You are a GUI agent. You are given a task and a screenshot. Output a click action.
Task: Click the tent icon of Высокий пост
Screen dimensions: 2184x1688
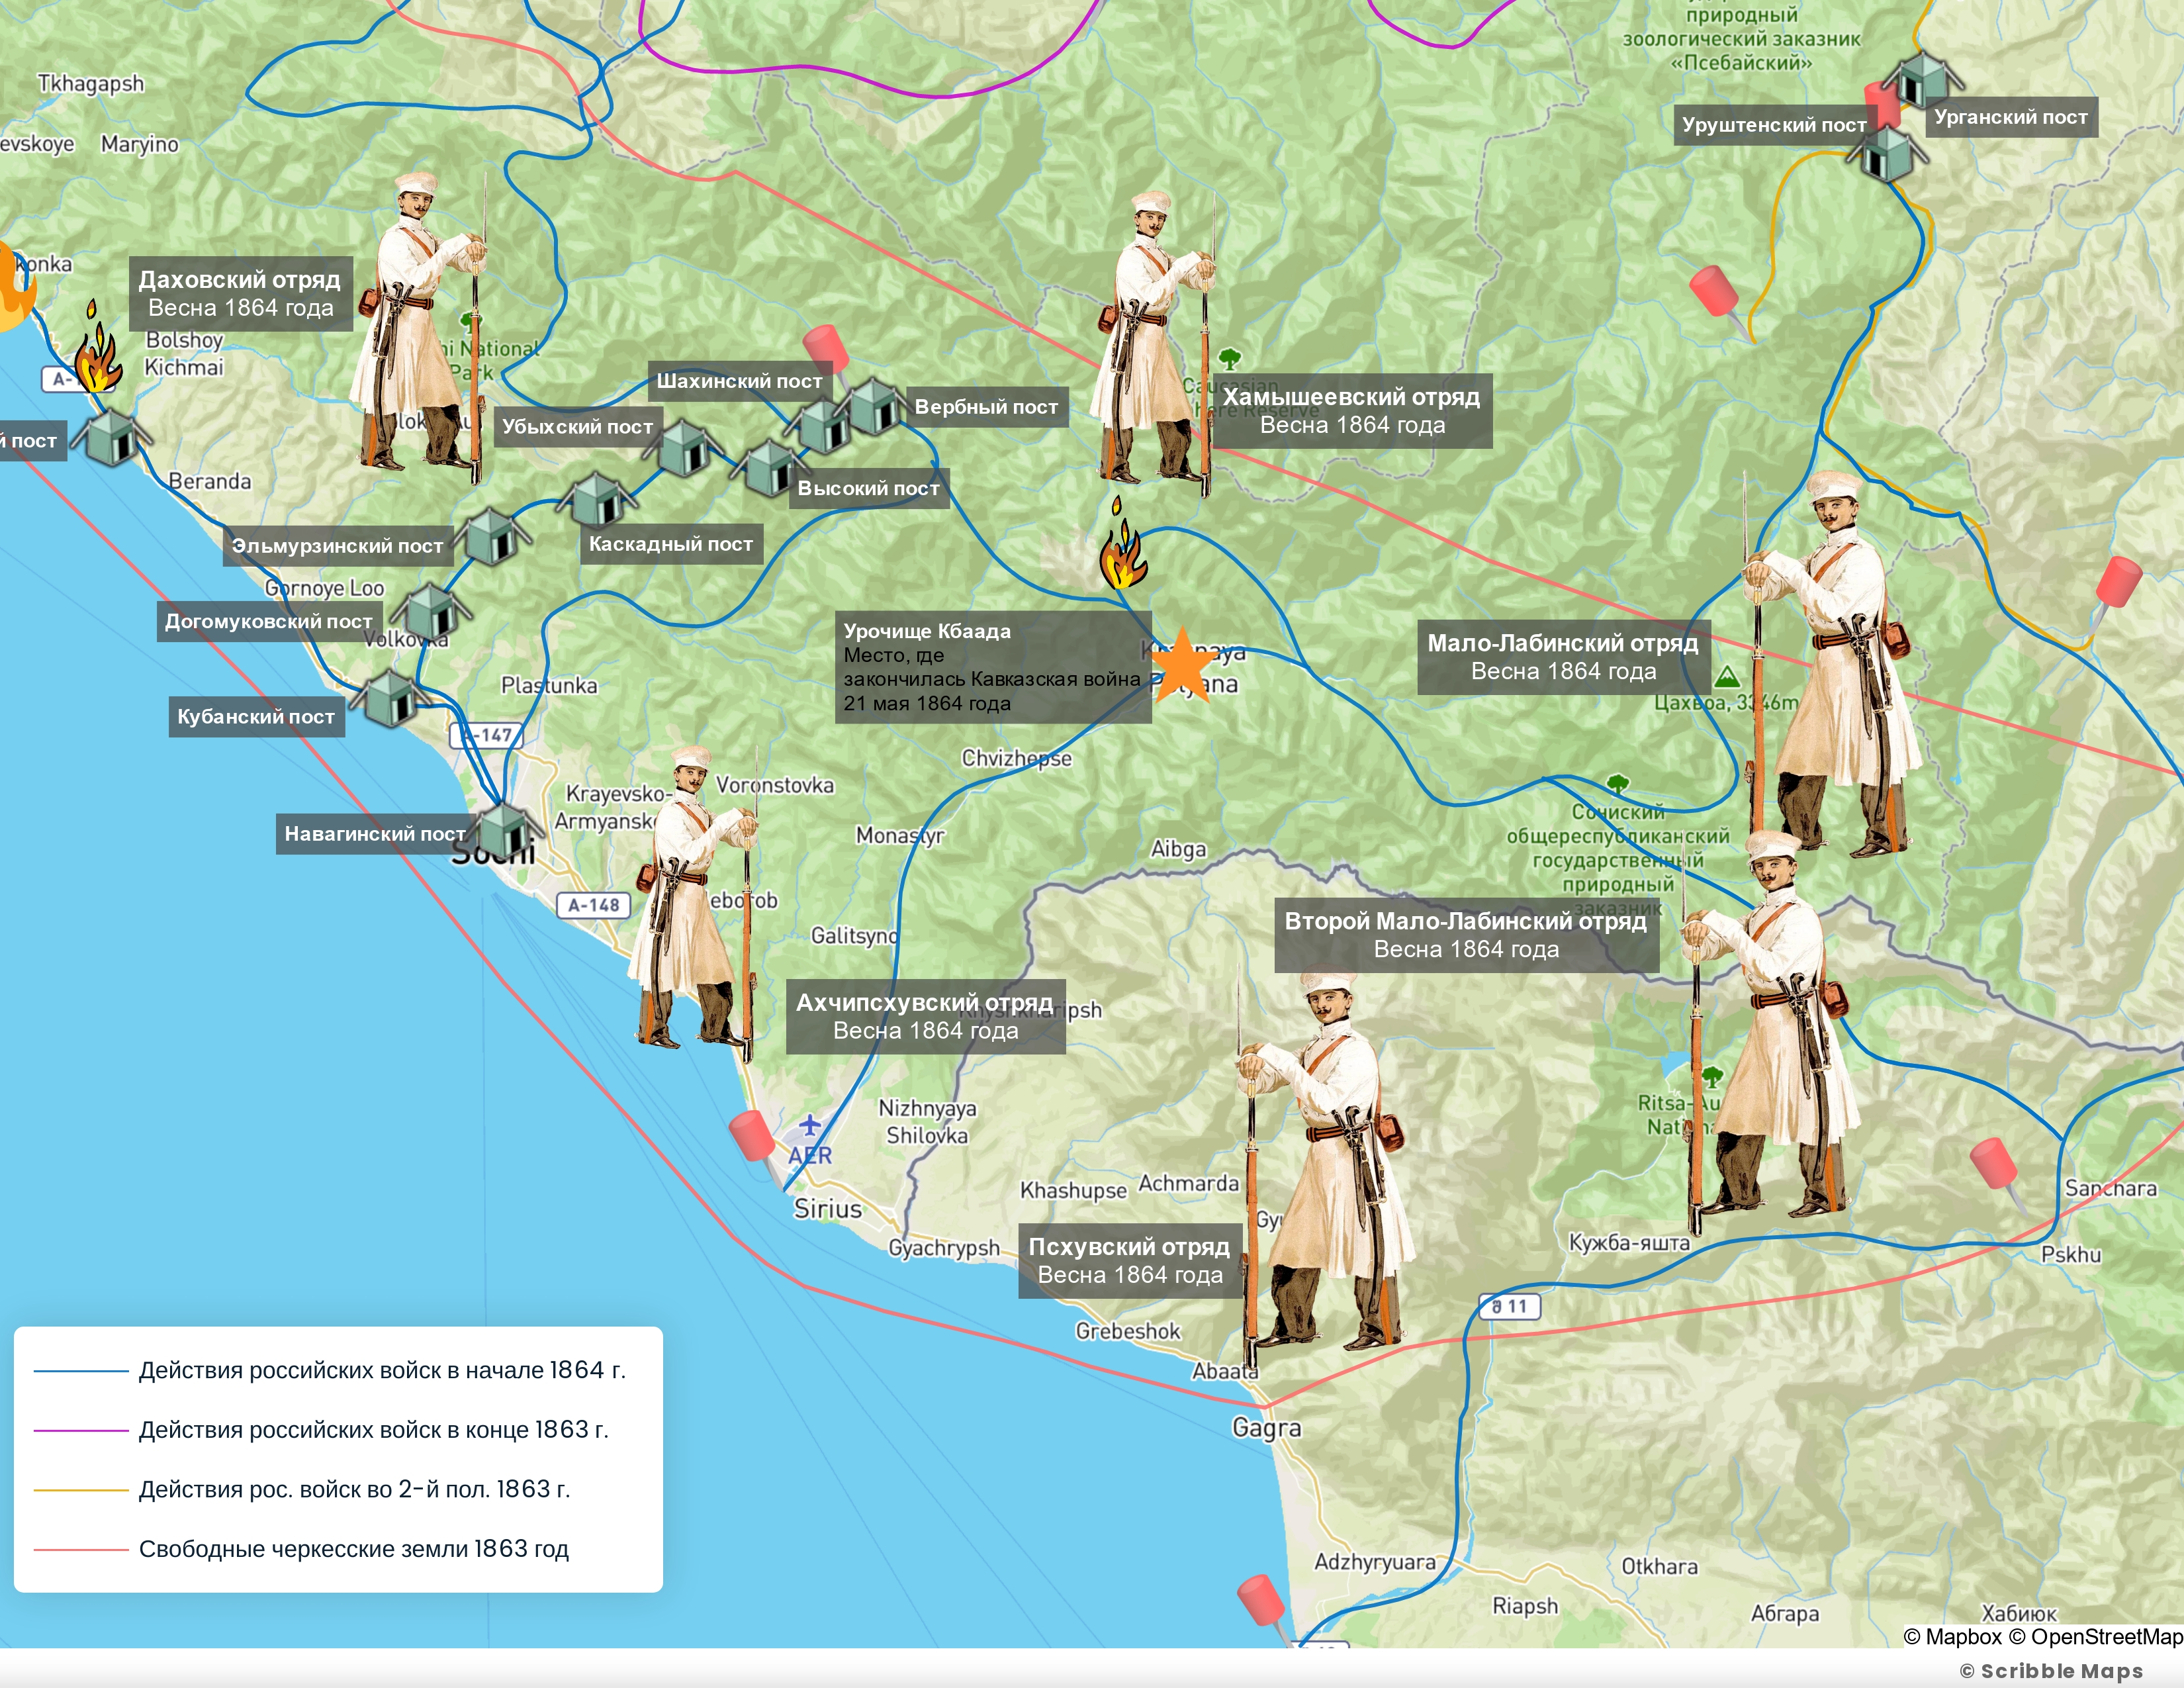[771, 467]
